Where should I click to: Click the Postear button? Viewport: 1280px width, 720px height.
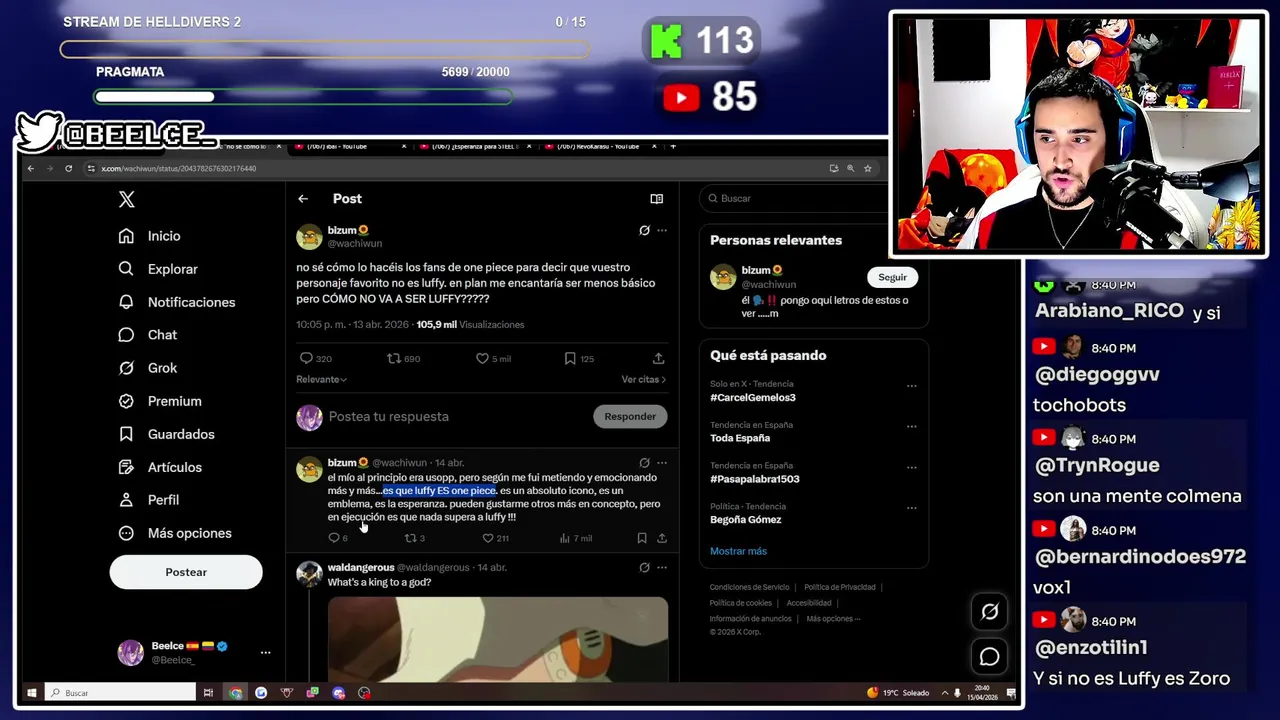[186, 572]
